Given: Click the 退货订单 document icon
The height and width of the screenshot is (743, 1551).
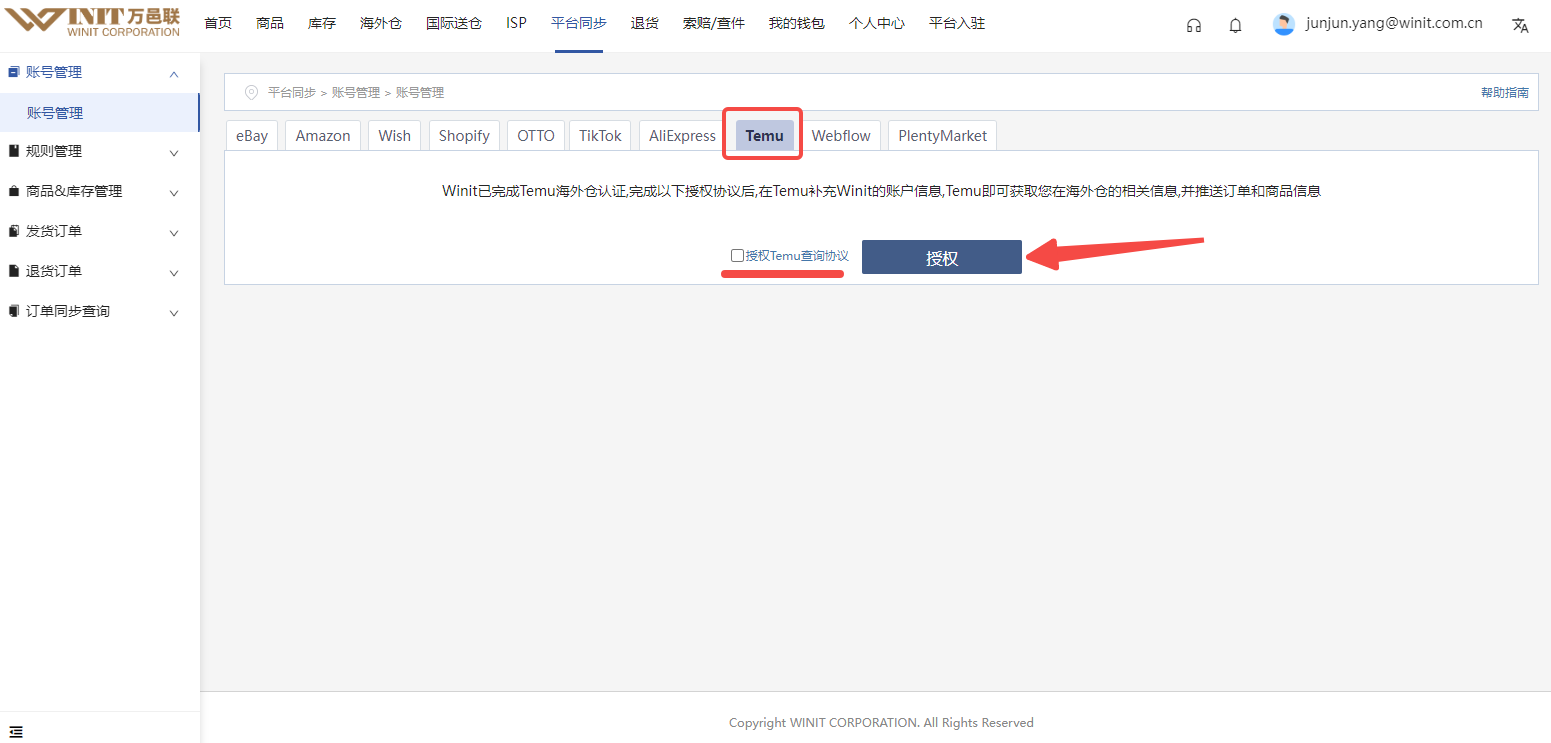Looking at the screenshot, I should click(14, 271).
